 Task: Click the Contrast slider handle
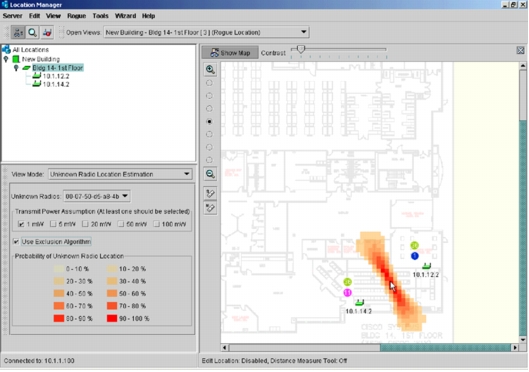coord(301,50)
